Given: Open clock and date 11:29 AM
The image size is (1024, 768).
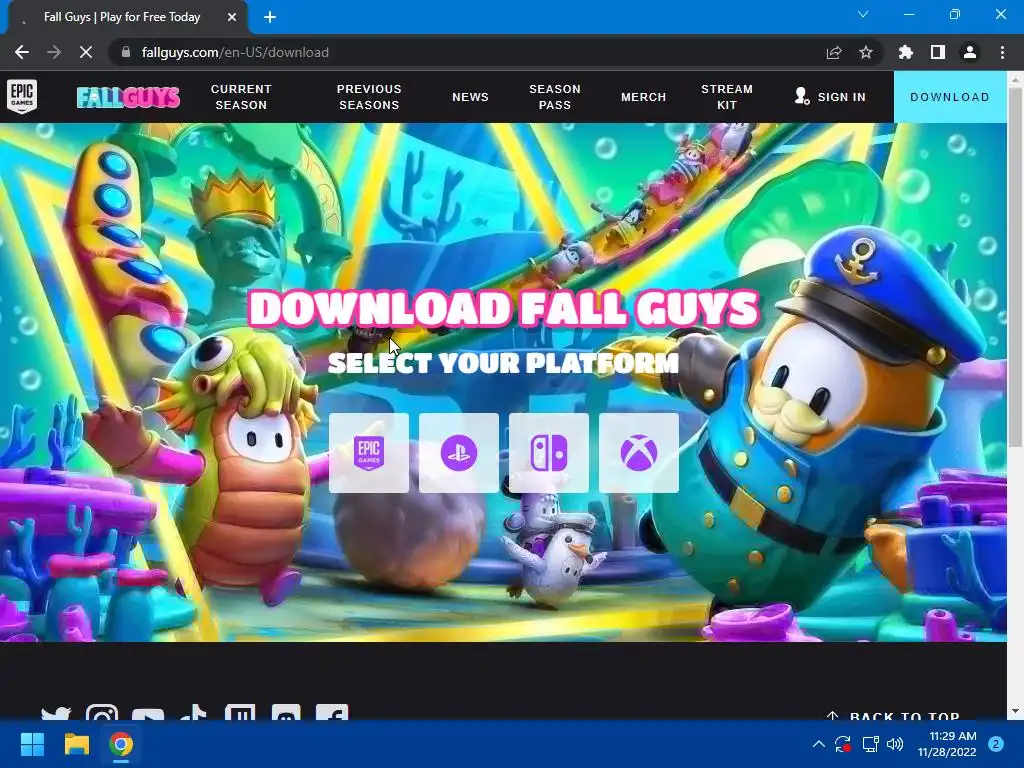Looking at the screenshot, I should (947, 744).
